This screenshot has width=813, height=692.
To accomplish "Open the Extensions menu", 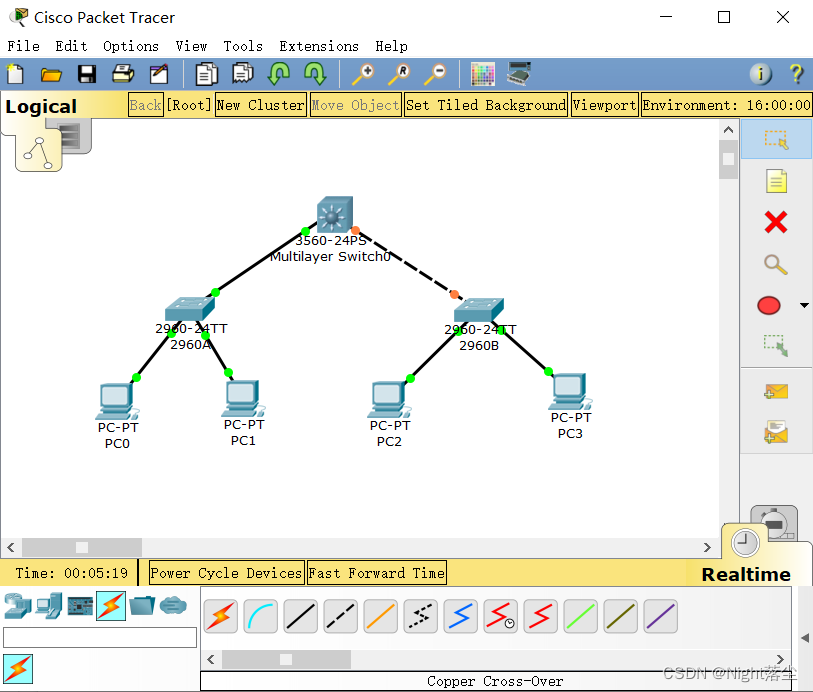I will pos(319,46).
